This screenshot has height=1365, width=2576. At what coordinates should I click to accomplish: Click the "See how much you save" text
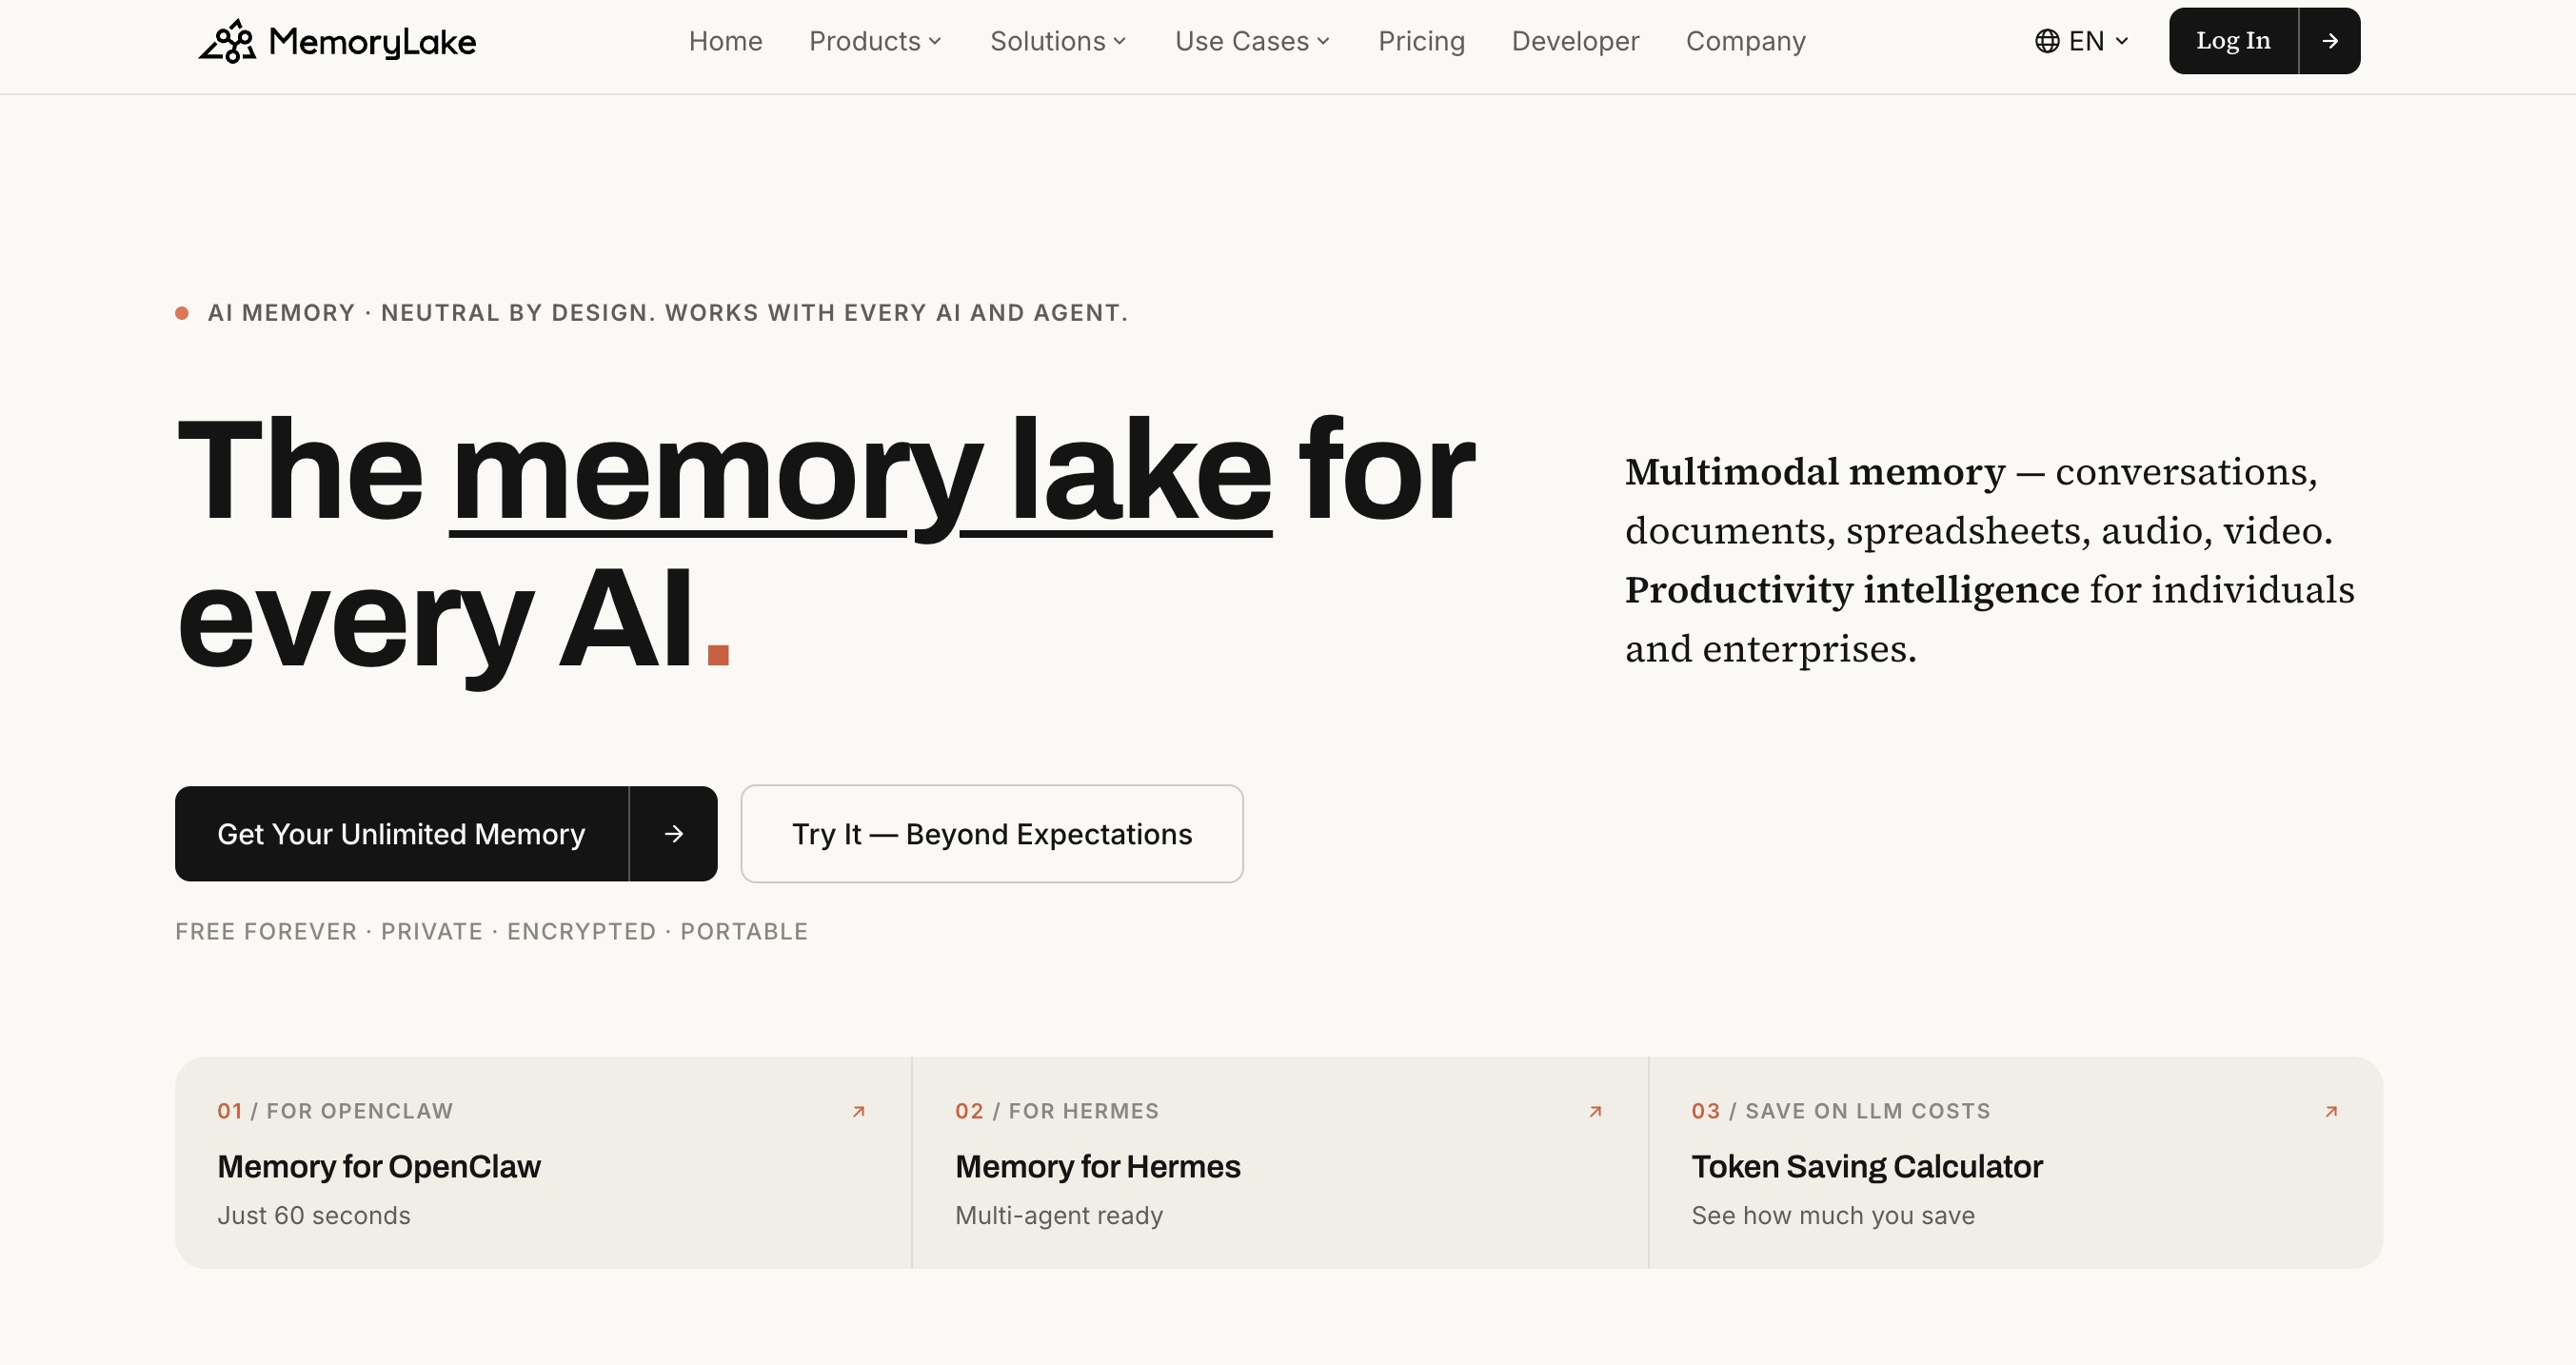click(x=1833, y=1215)
